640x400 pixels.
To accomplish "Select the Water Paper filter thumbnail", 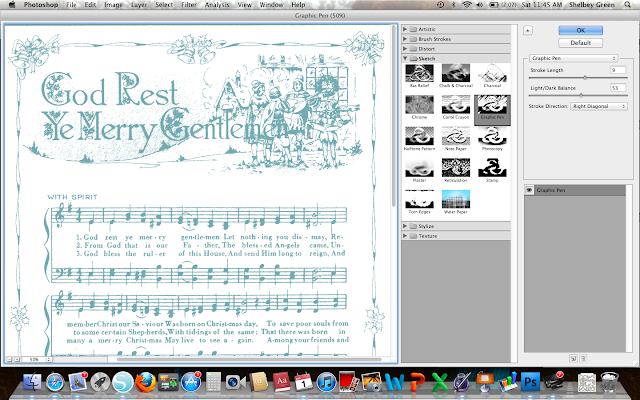I will pyautogui.click(x=456, y=202).
